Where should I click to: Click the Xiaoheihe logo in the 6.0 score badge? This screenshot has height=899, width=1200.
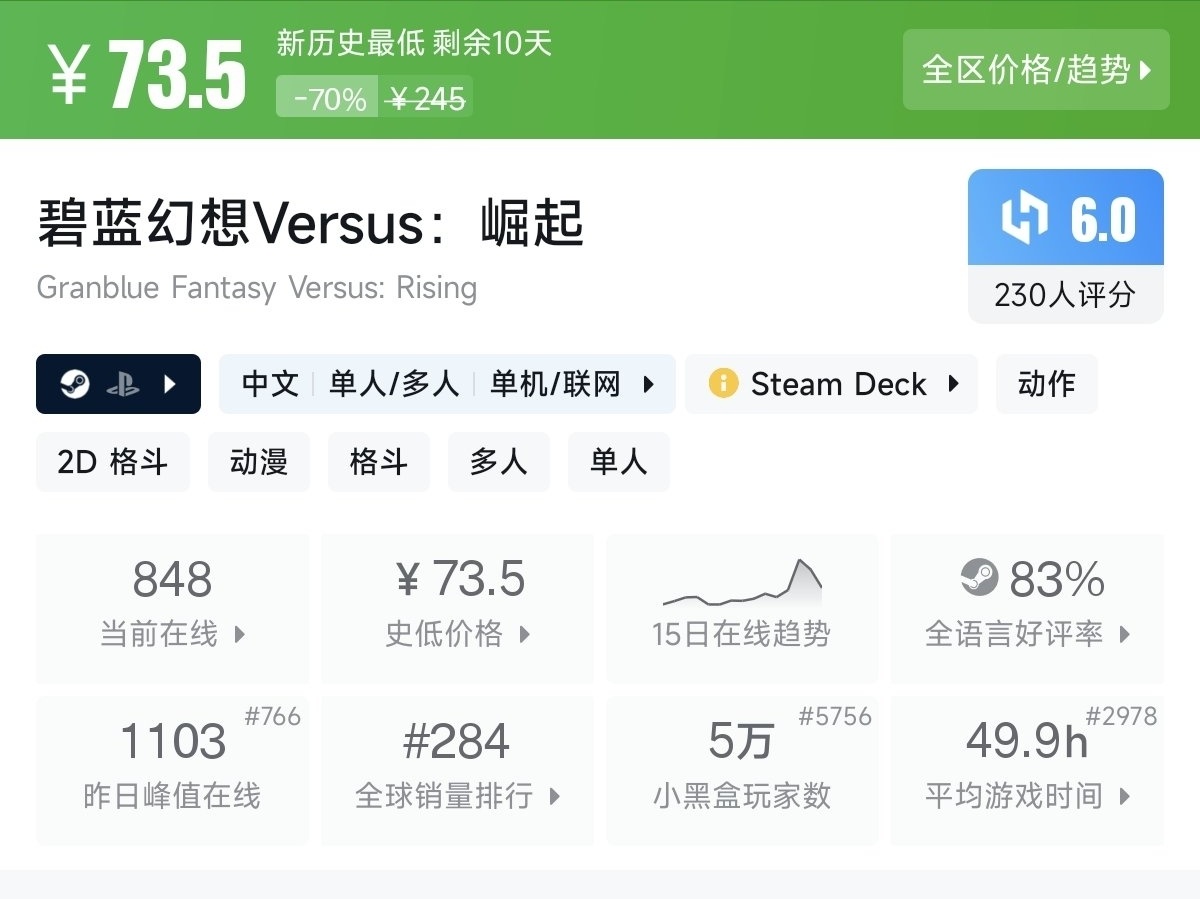pyautogui.click(x=1025, y=219)
